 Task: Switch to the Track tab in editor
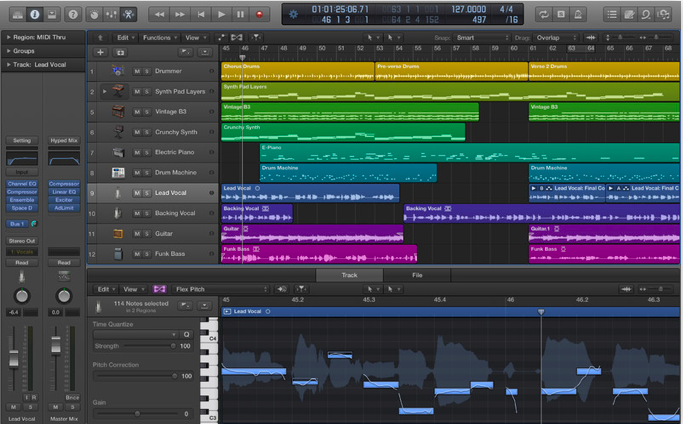(x=349, y=275)
